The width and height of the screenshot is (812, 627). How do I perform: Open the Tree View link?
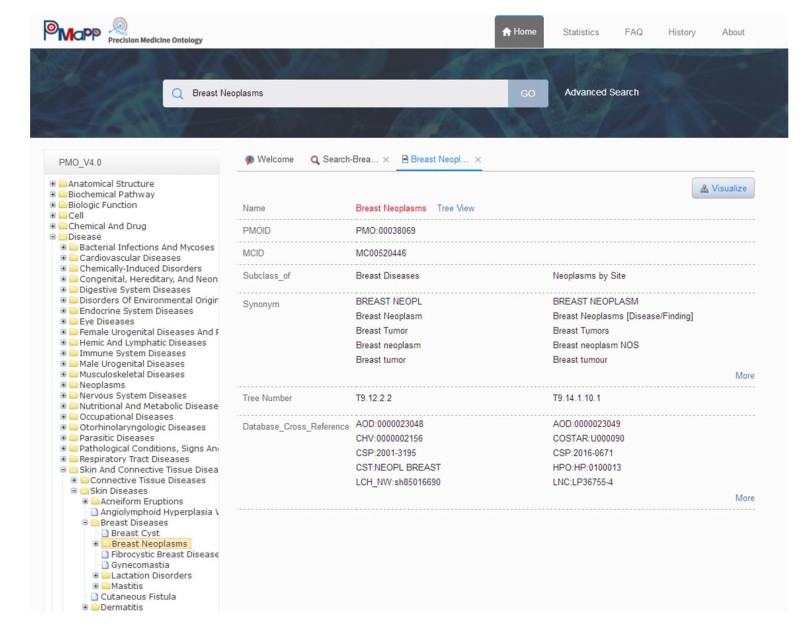[x=455, y=208]
